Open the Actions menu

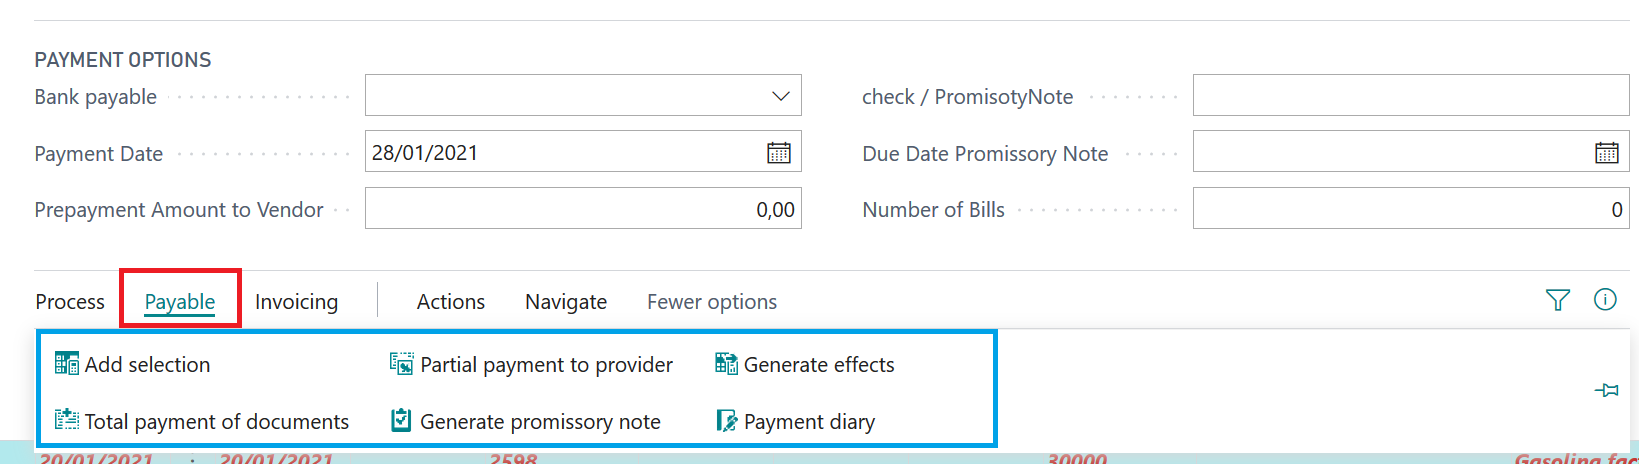pyautogui.click(x=451, y=302)
